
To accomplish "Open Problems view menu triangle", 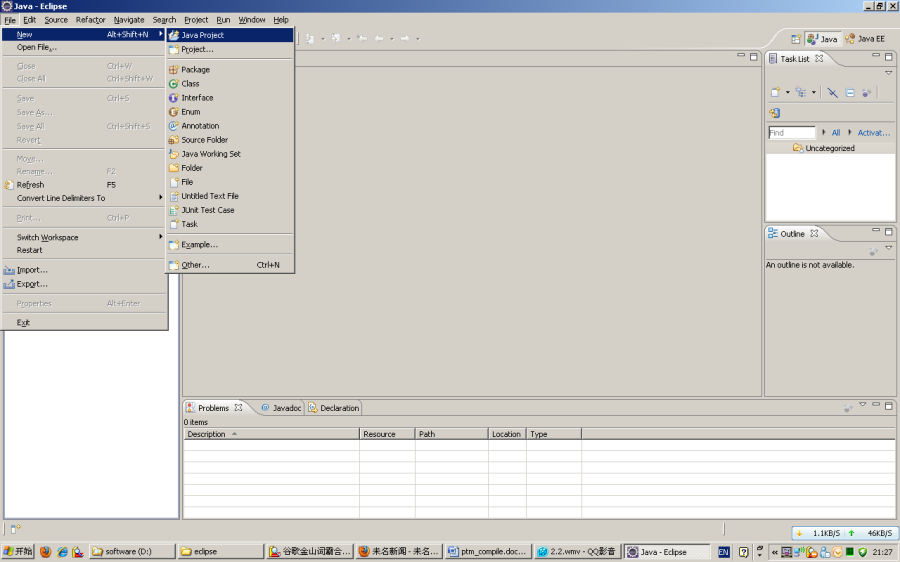I will 863,405.
